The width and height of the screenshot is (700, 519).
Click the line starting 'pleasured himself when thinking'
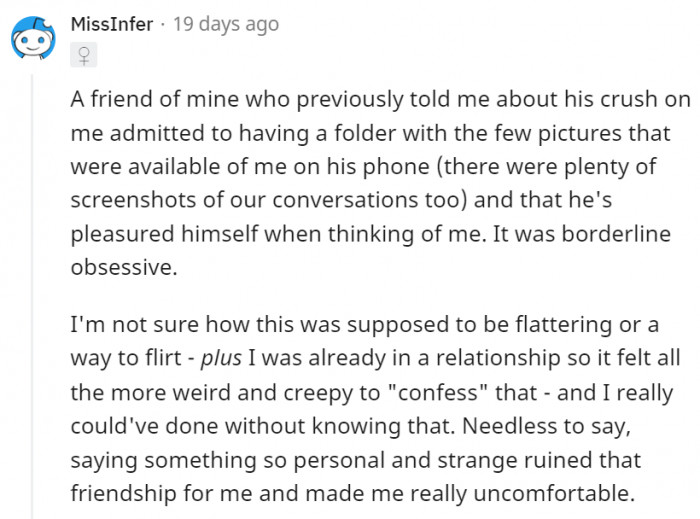click(x=371, y=234)
